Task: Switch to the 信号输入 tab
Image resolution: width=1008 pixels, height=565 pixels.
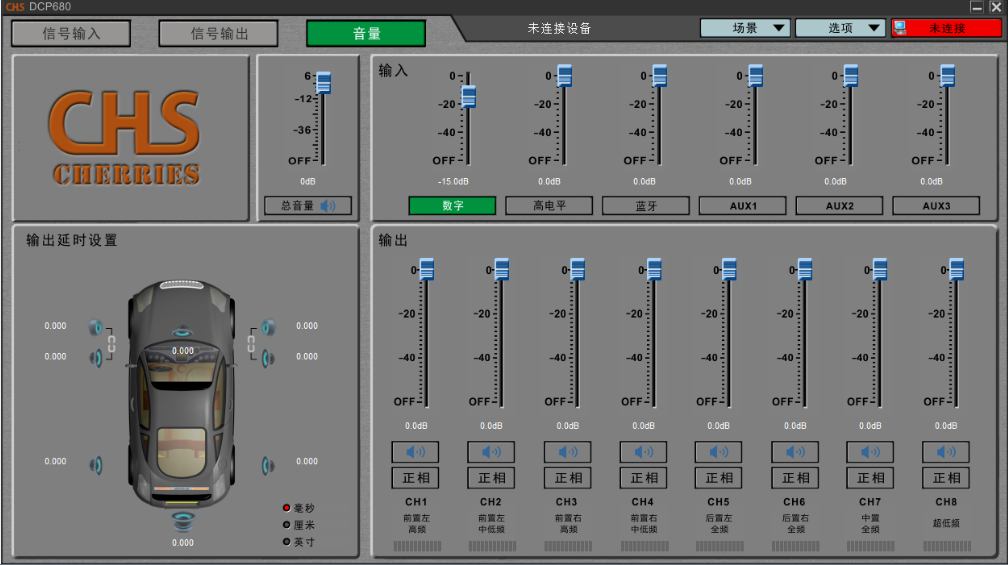Action: [x=71, y=33]
